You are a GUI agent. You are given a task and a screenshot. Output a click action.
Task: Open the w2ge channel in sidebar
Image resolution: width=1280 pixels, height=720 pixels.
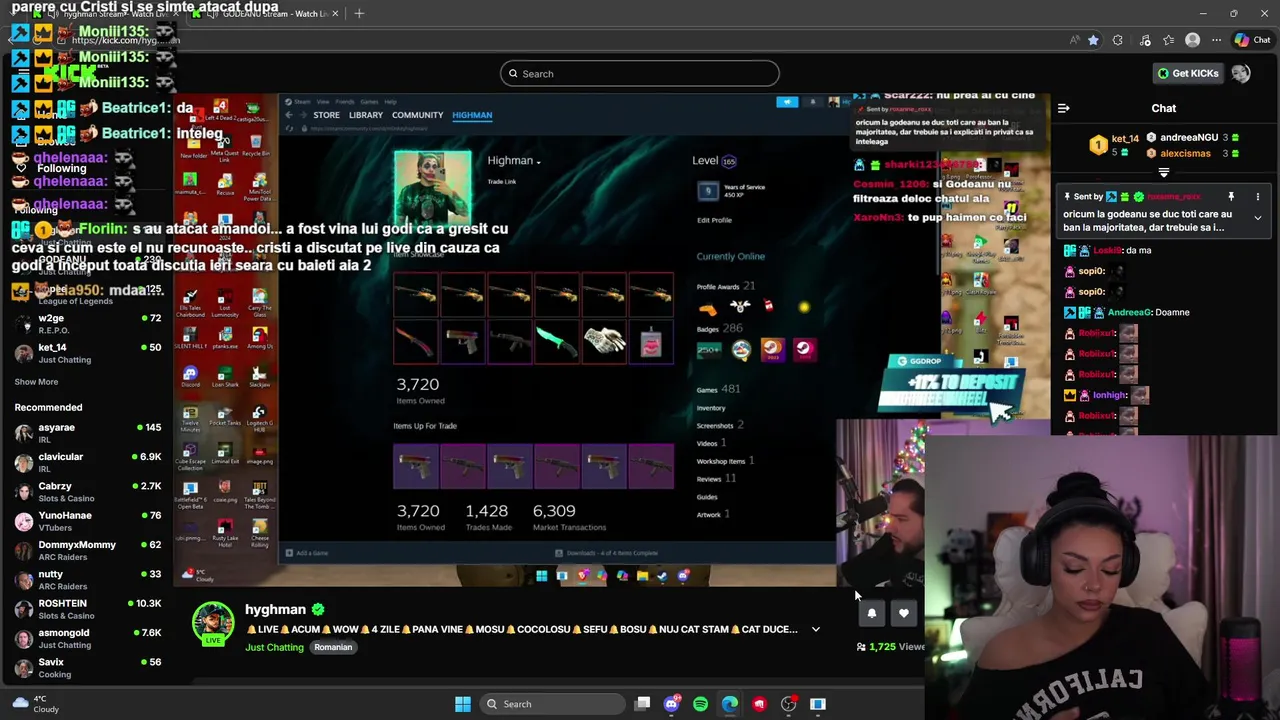87,324
